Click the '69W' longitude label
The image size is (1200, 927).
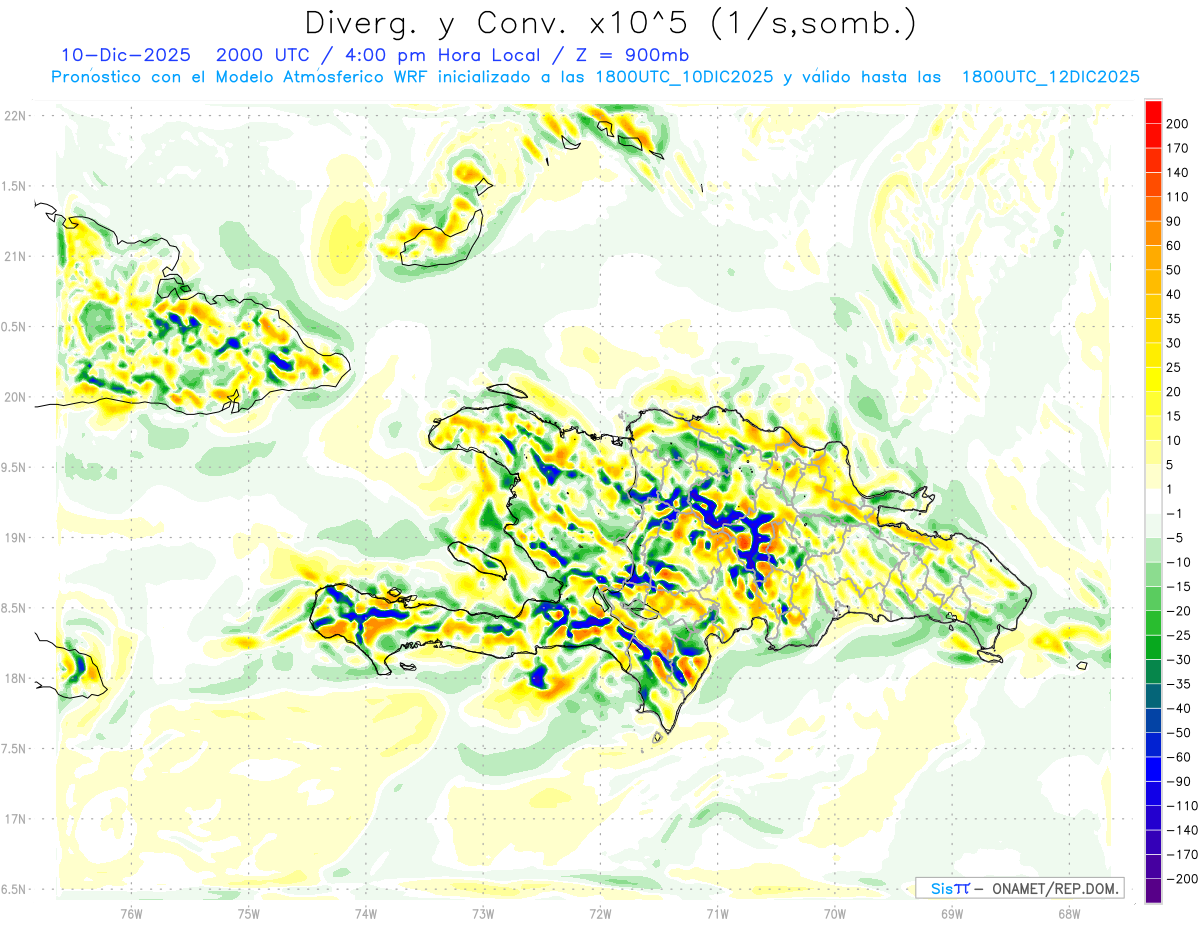point(952,913)
